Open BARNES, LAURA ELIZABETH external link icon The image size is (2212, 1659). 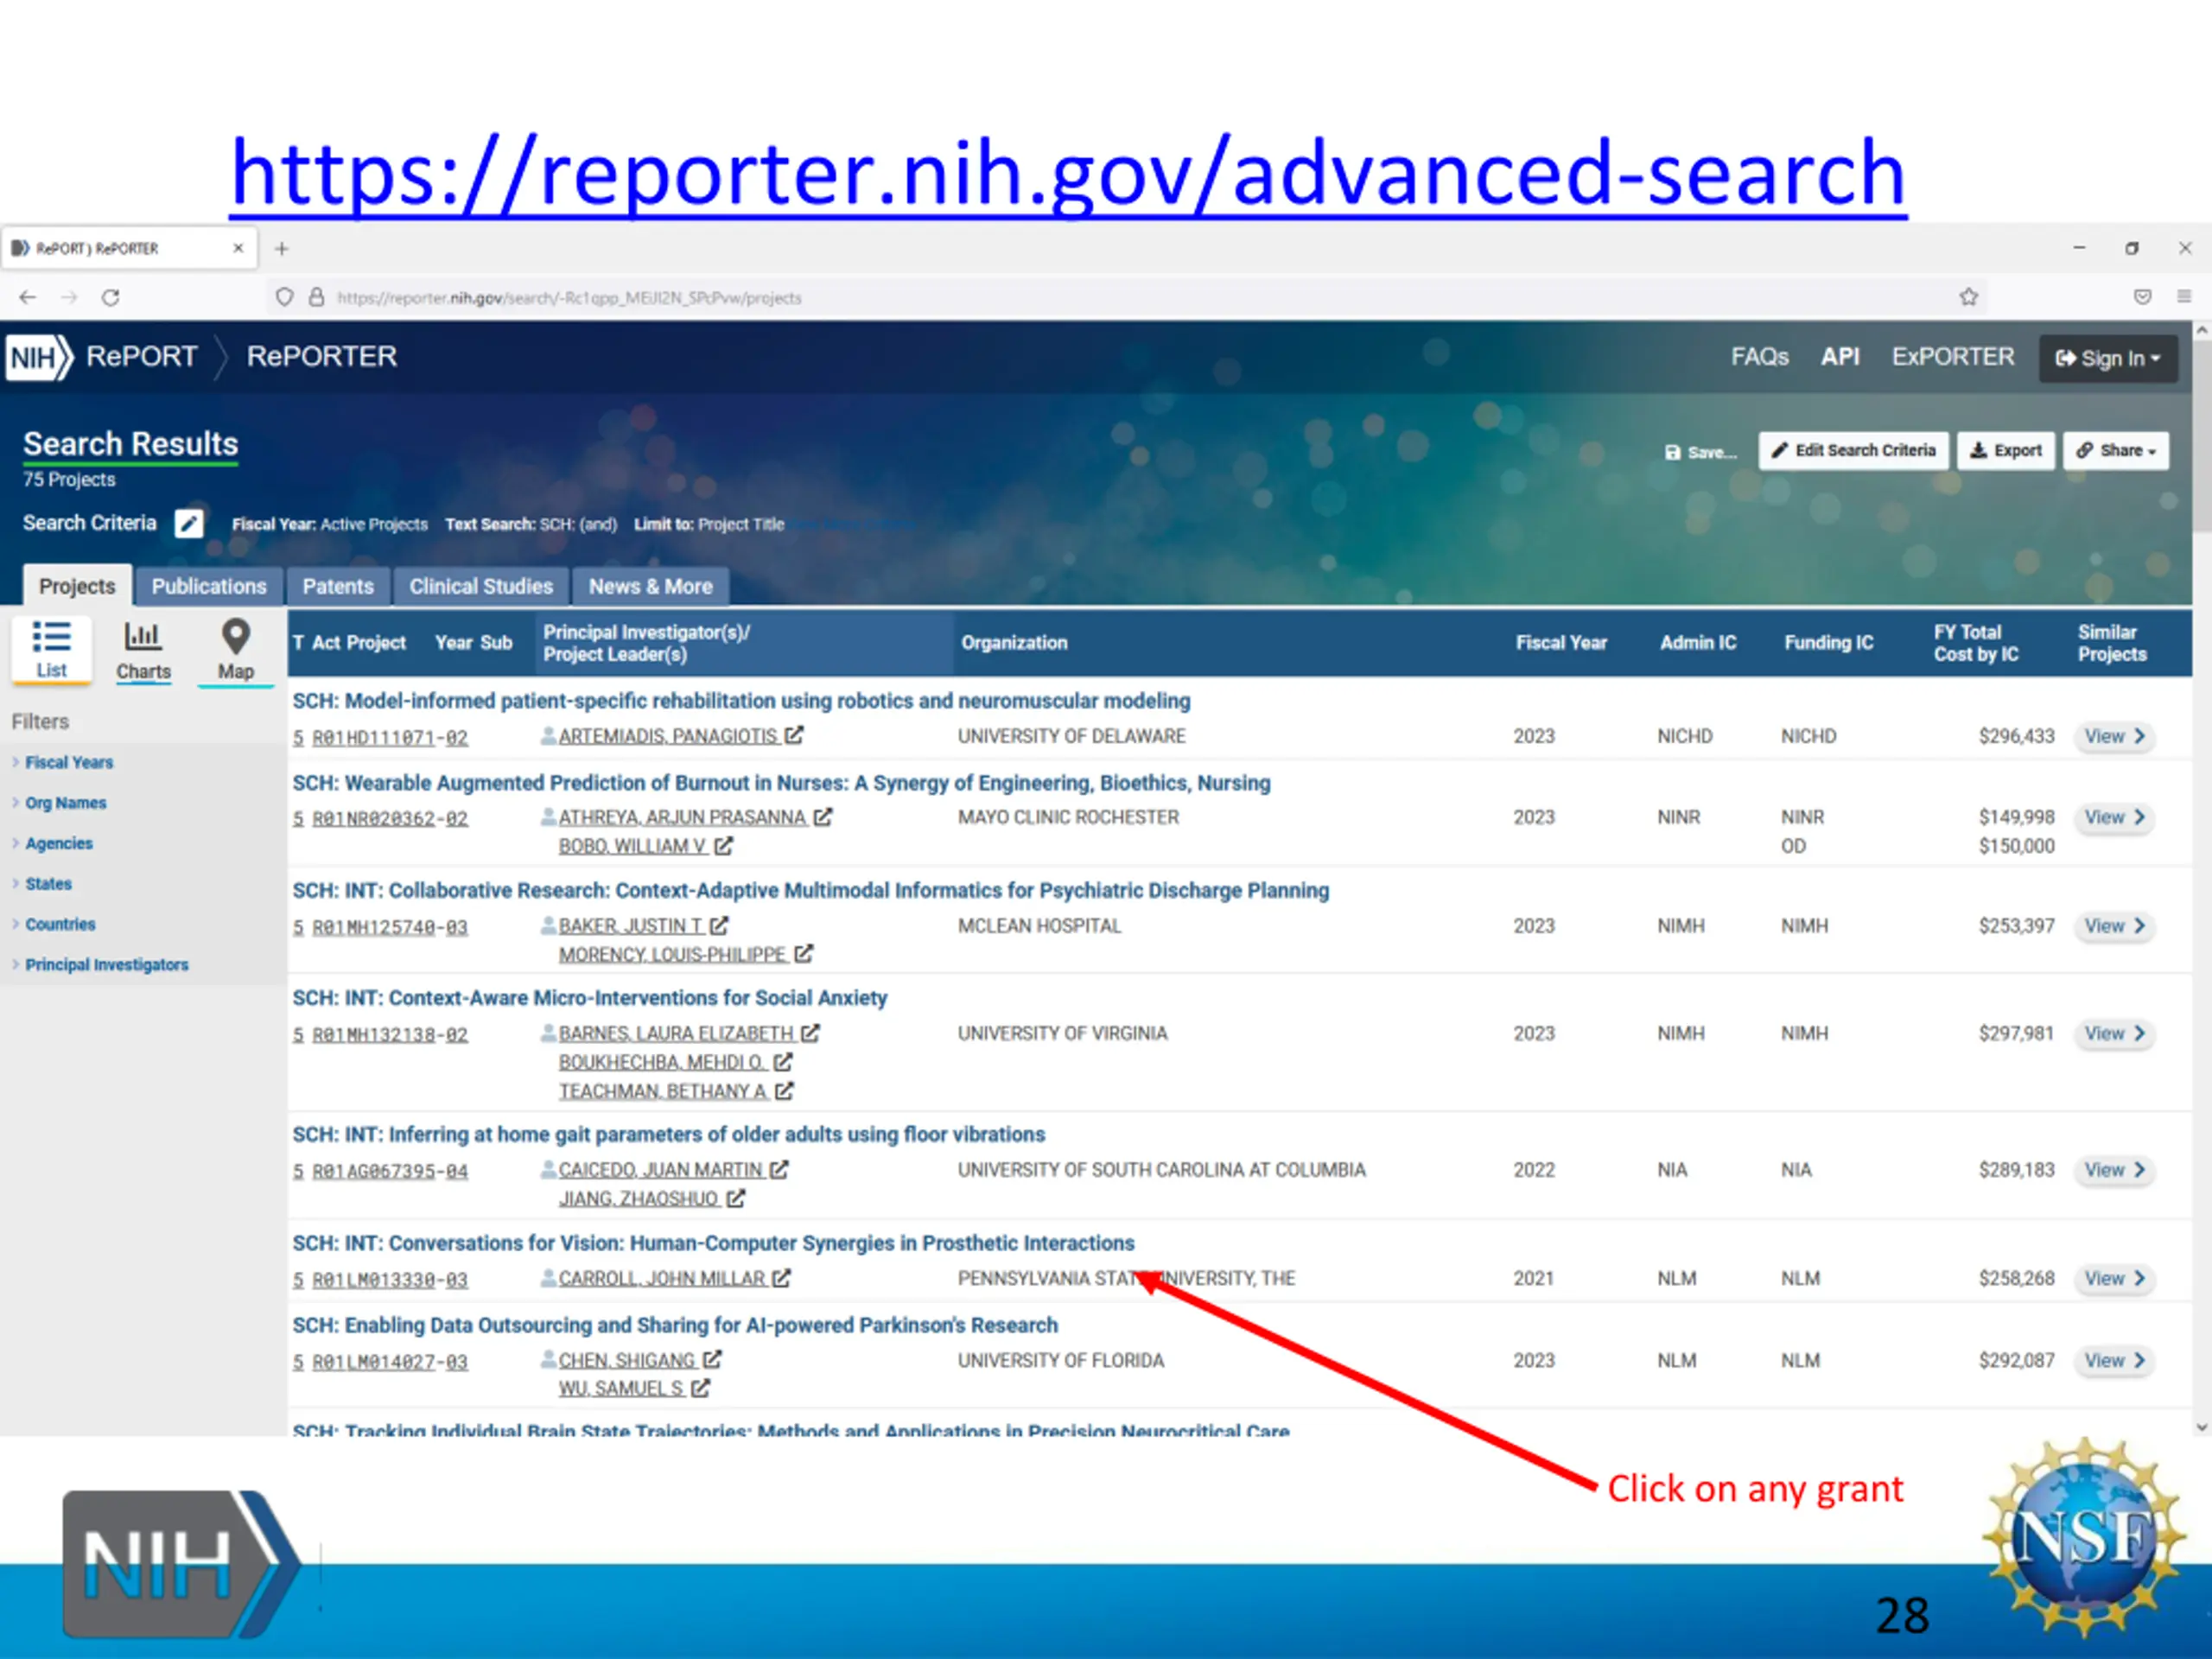[811, 1033]
